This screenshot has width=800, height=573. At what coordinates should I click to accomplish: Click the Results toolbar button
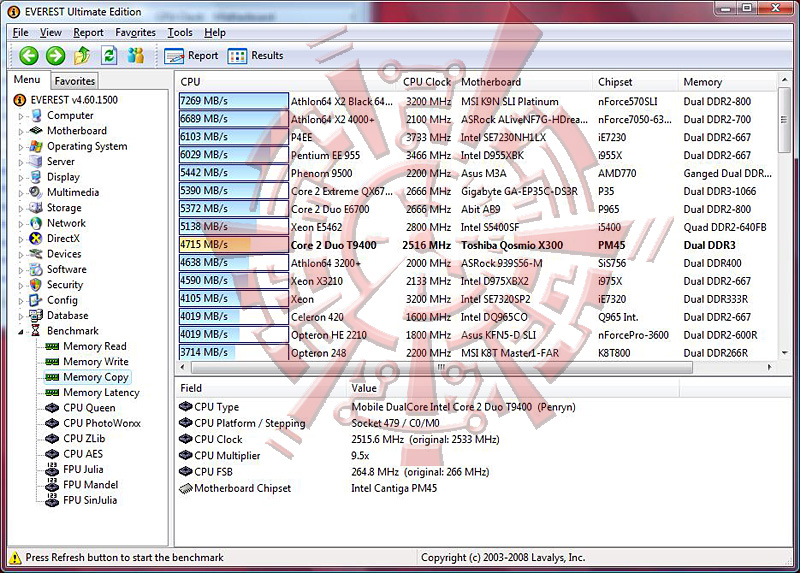[256, 56]
